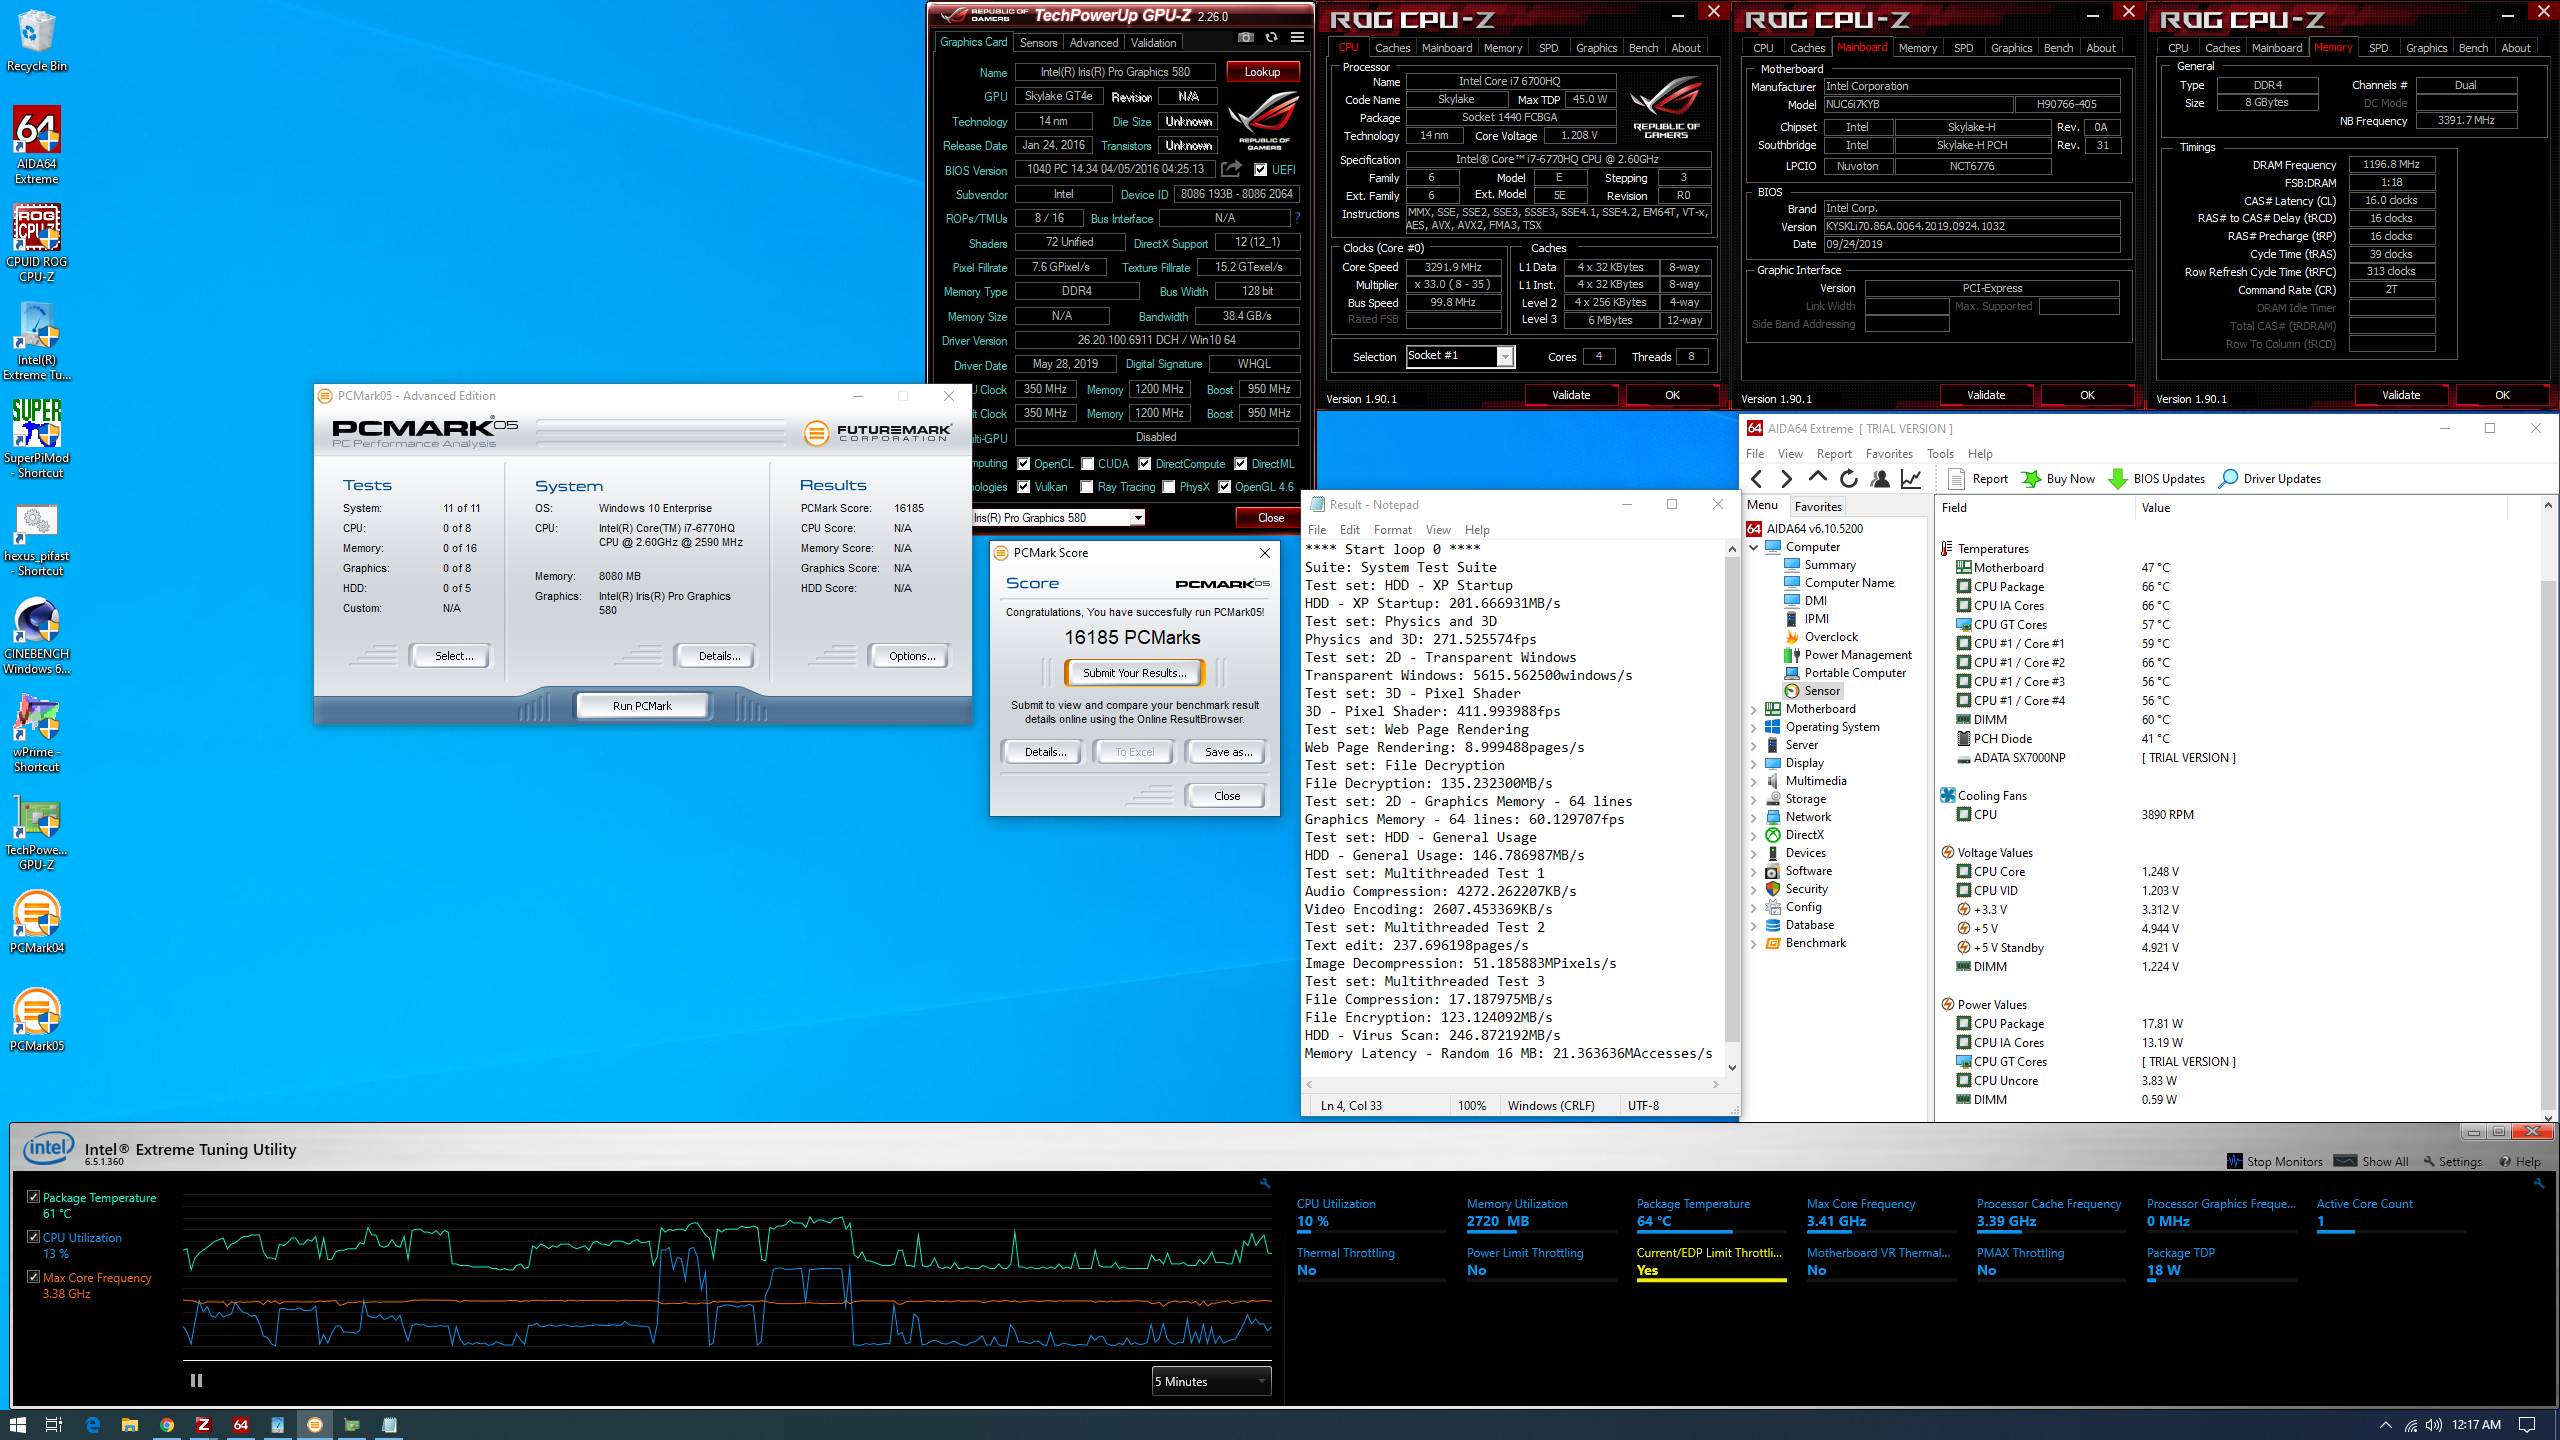Open Chrome from taskbar
2560x1440 pixels.
coord(167,1424)
